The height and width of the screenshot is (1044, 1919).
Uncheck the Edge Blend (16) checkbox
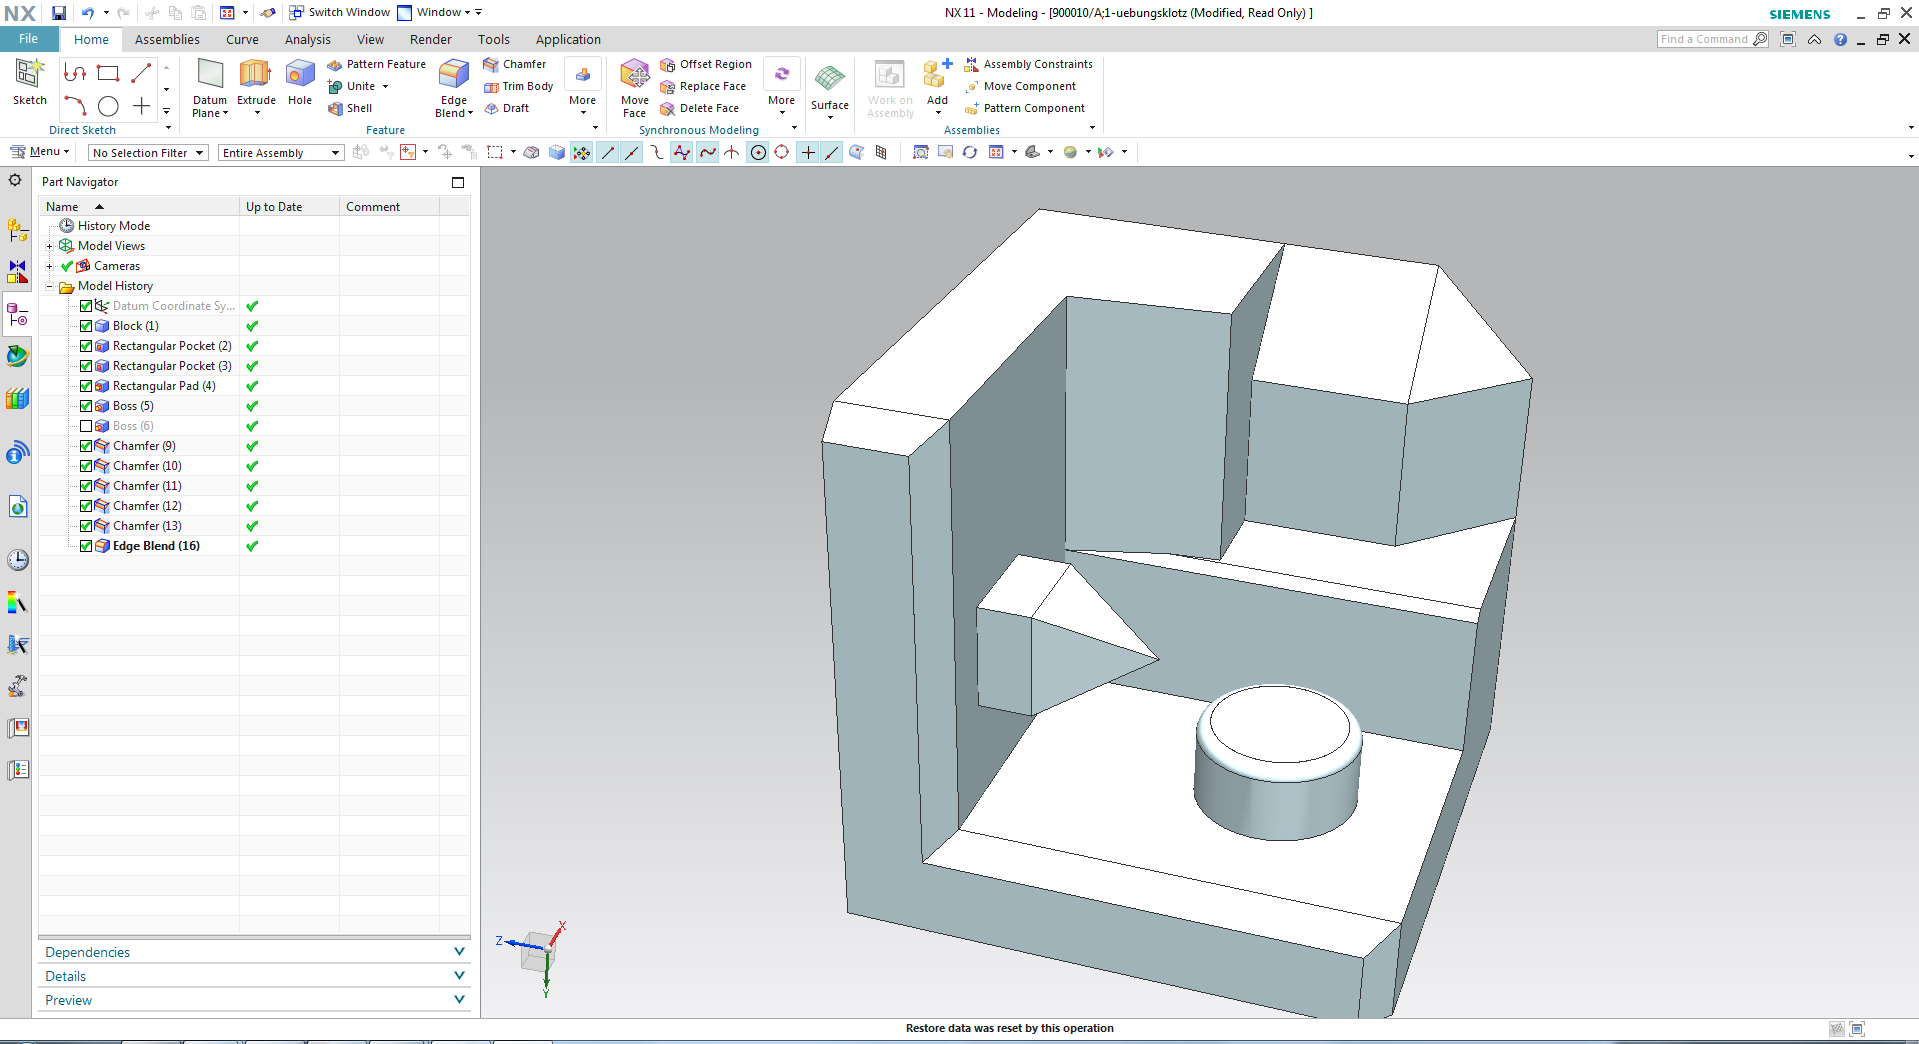[x=86, y=546]
